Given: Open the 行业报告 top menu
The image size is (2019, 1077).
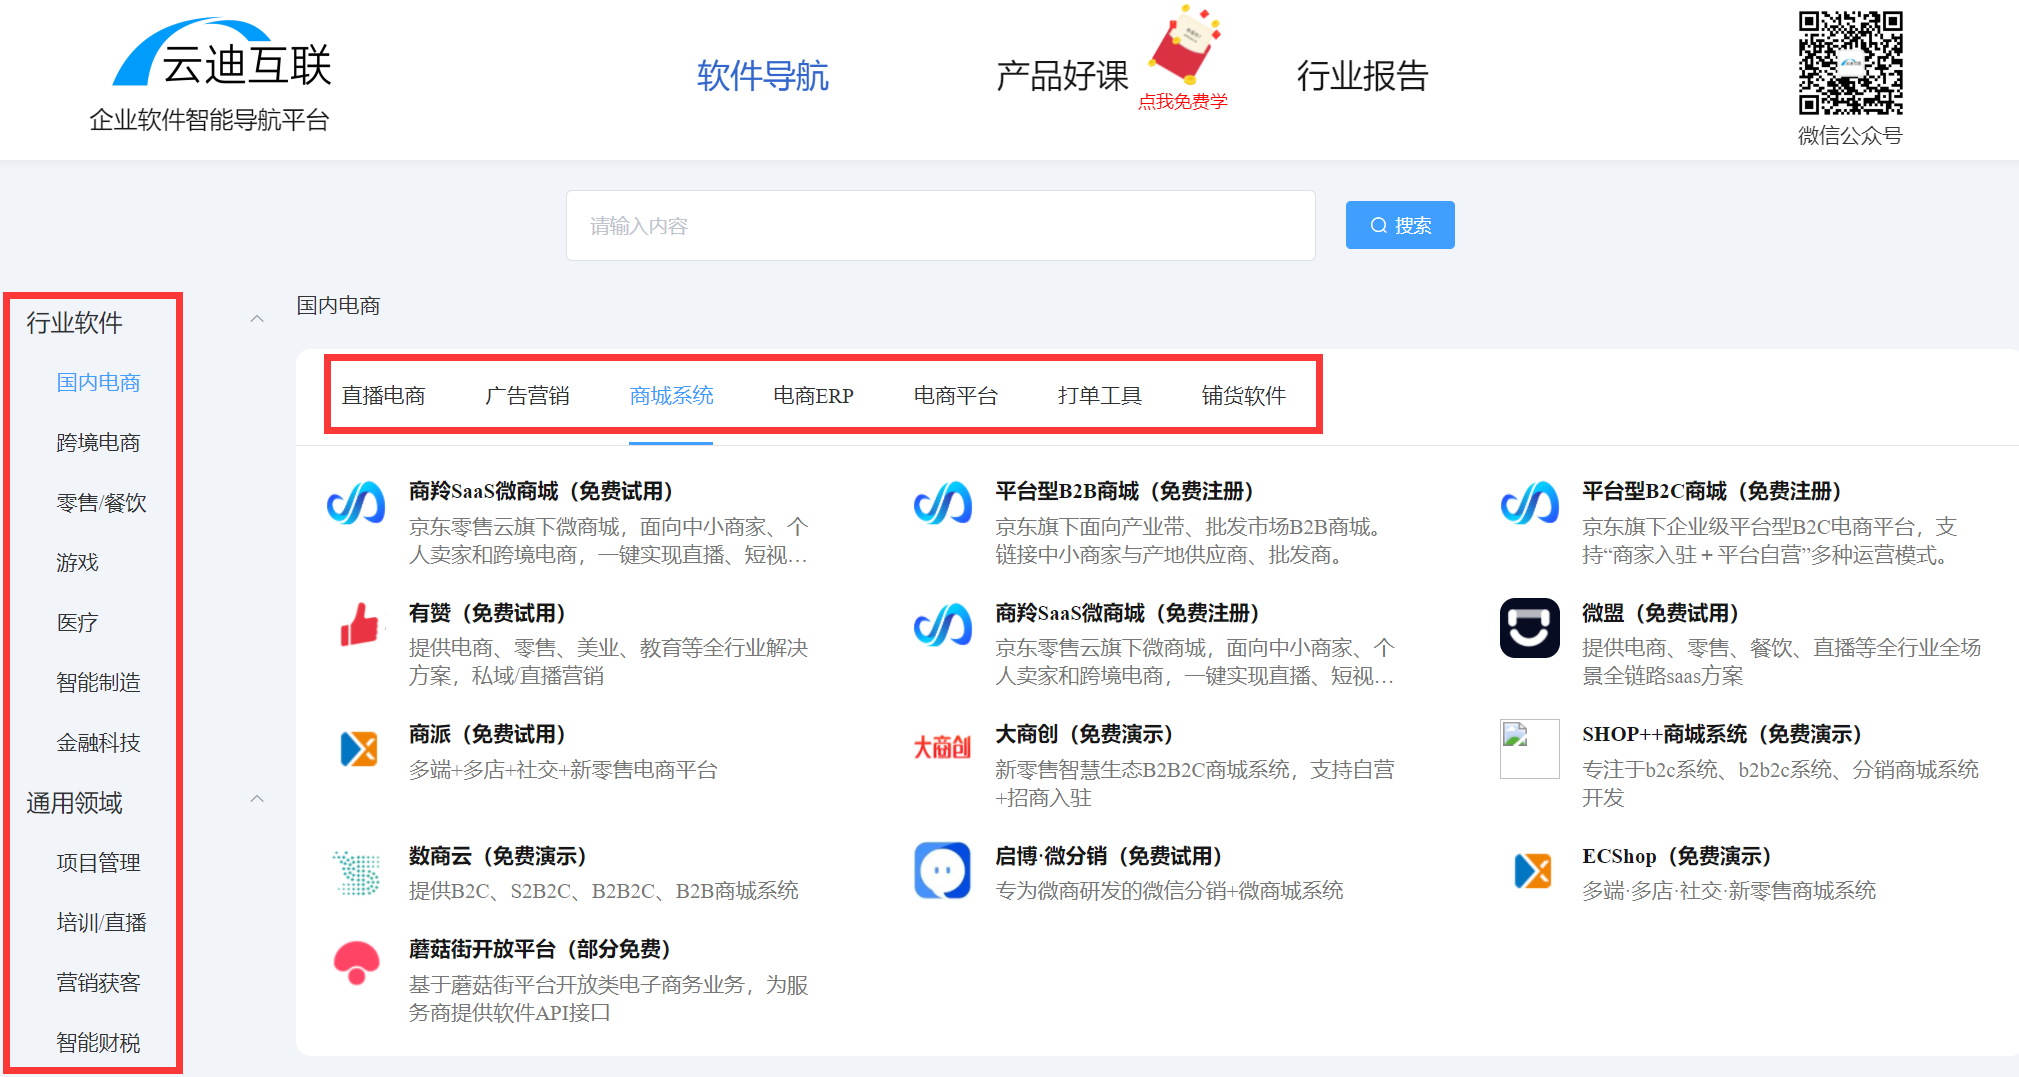Looking at the screenshot, I should [x=1362, y=76].
